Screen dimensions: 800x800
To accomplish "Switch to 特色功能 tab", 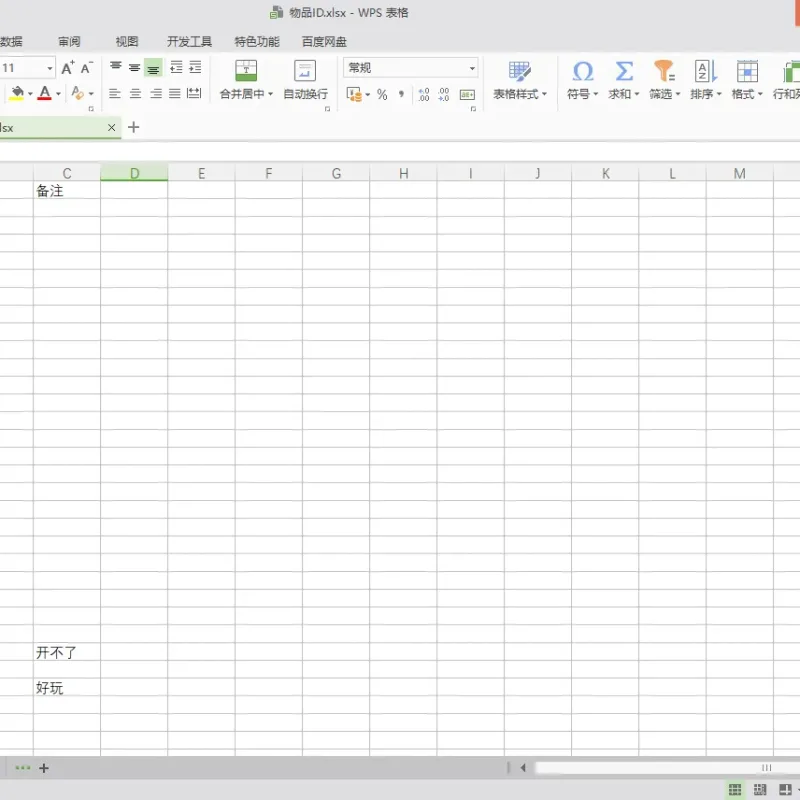I will tap(257, 42).
